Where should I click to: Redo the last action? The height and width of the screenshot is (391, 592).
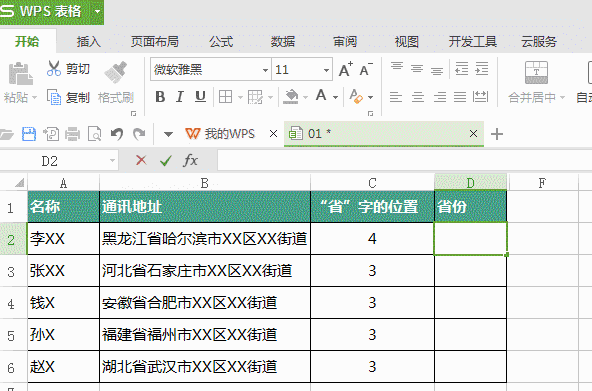[139, 134]
